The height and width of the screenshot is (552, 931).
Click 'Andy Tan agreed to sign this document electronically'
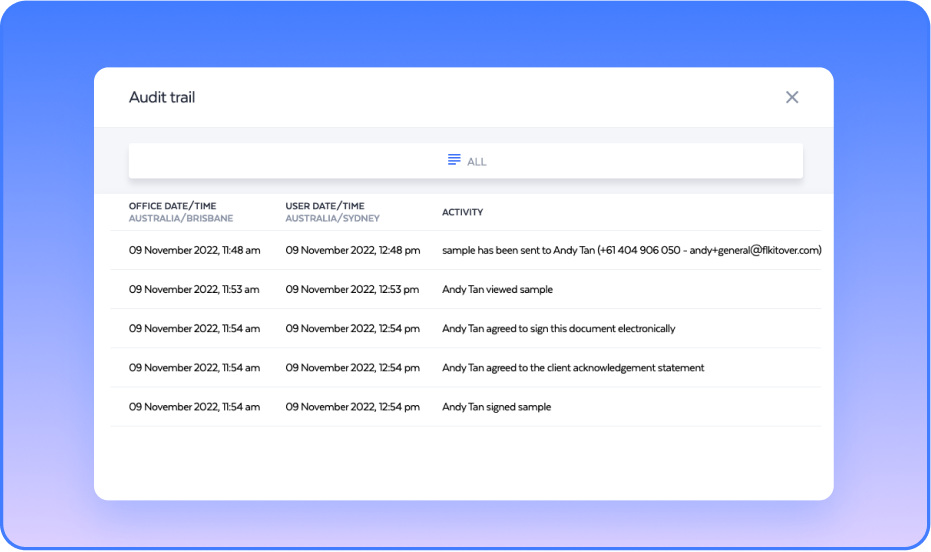tap(559, 329)
